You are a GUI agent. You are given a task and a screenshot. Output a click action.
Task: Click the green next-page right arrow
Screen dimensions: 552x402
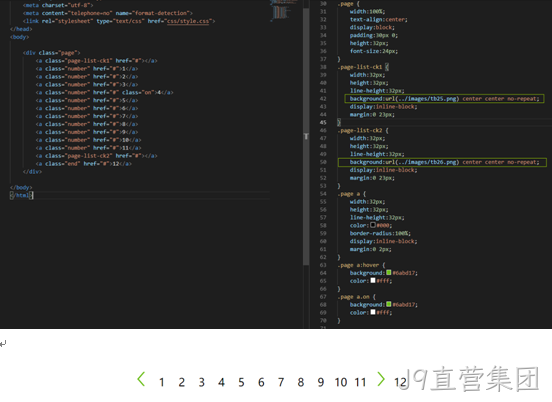[x=381, y=379]
